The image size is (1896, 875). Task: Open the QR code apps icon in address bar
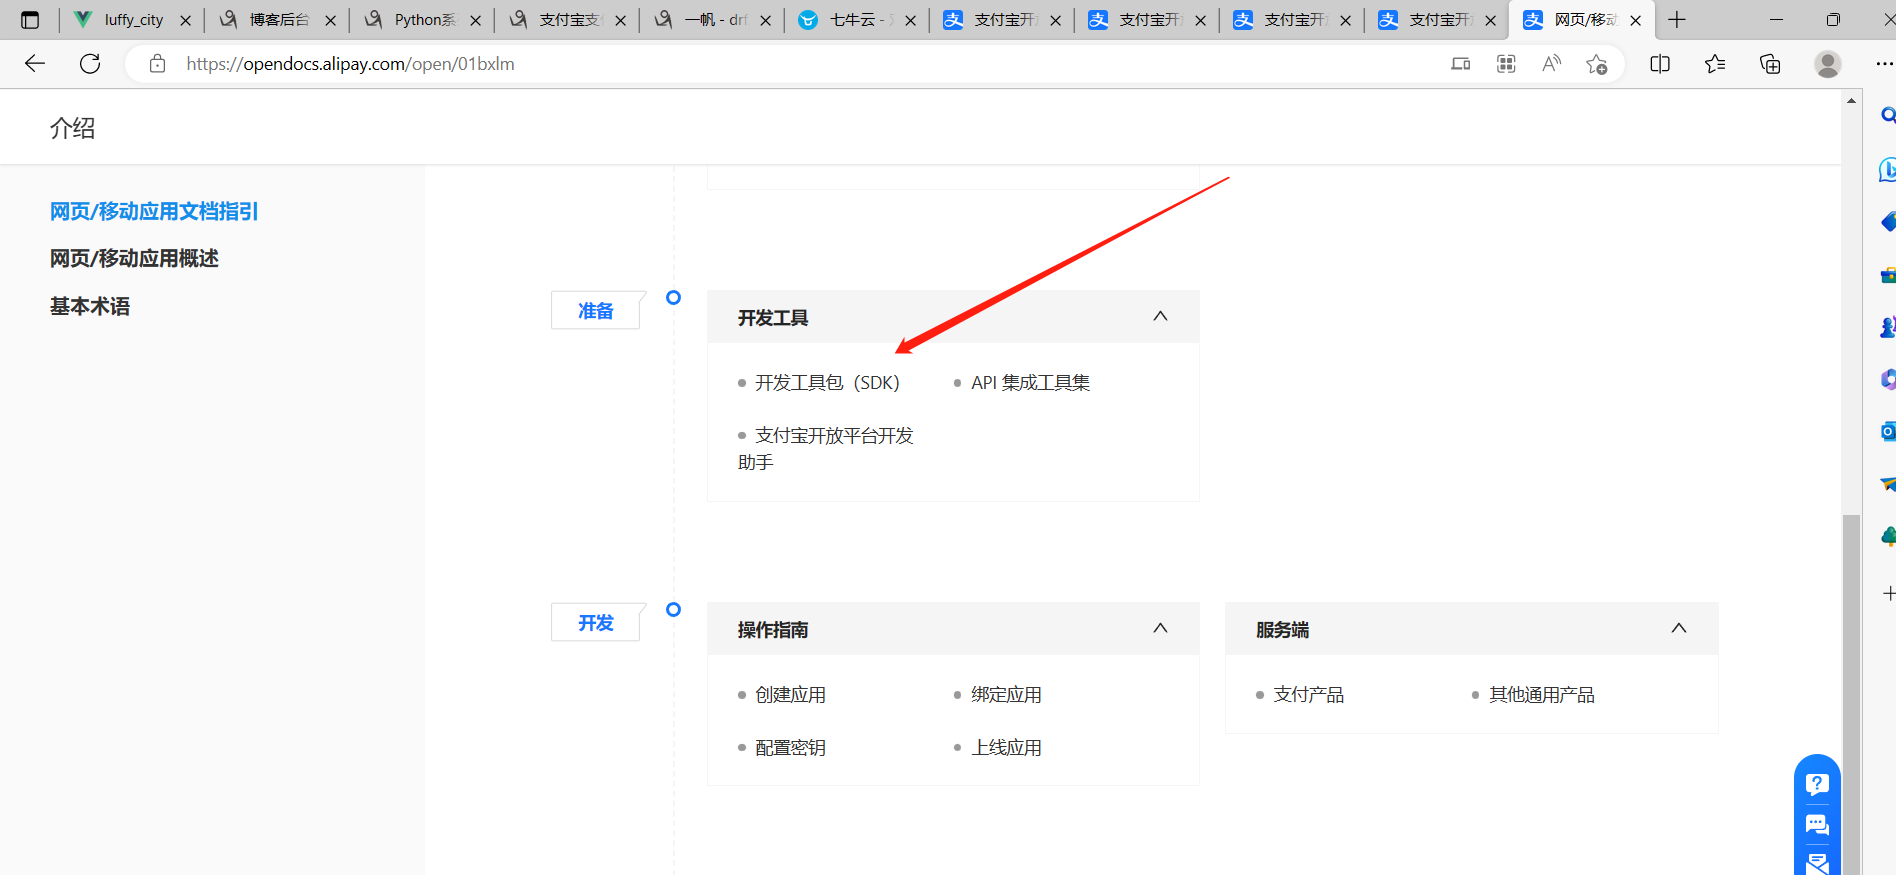1506,64
